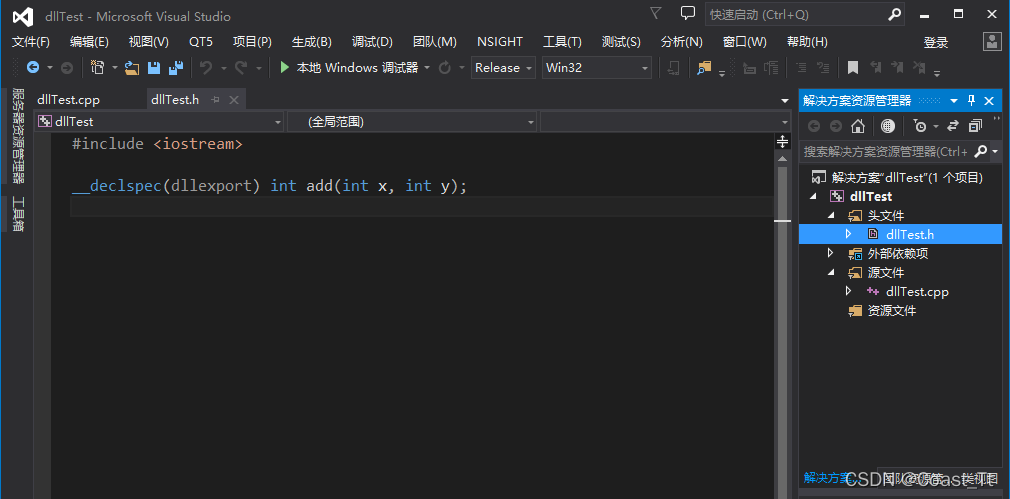The image size is (1010, 499).
Task: Expand the dllTest.cpp tree node arrow
Action: (x=848, y=291)
